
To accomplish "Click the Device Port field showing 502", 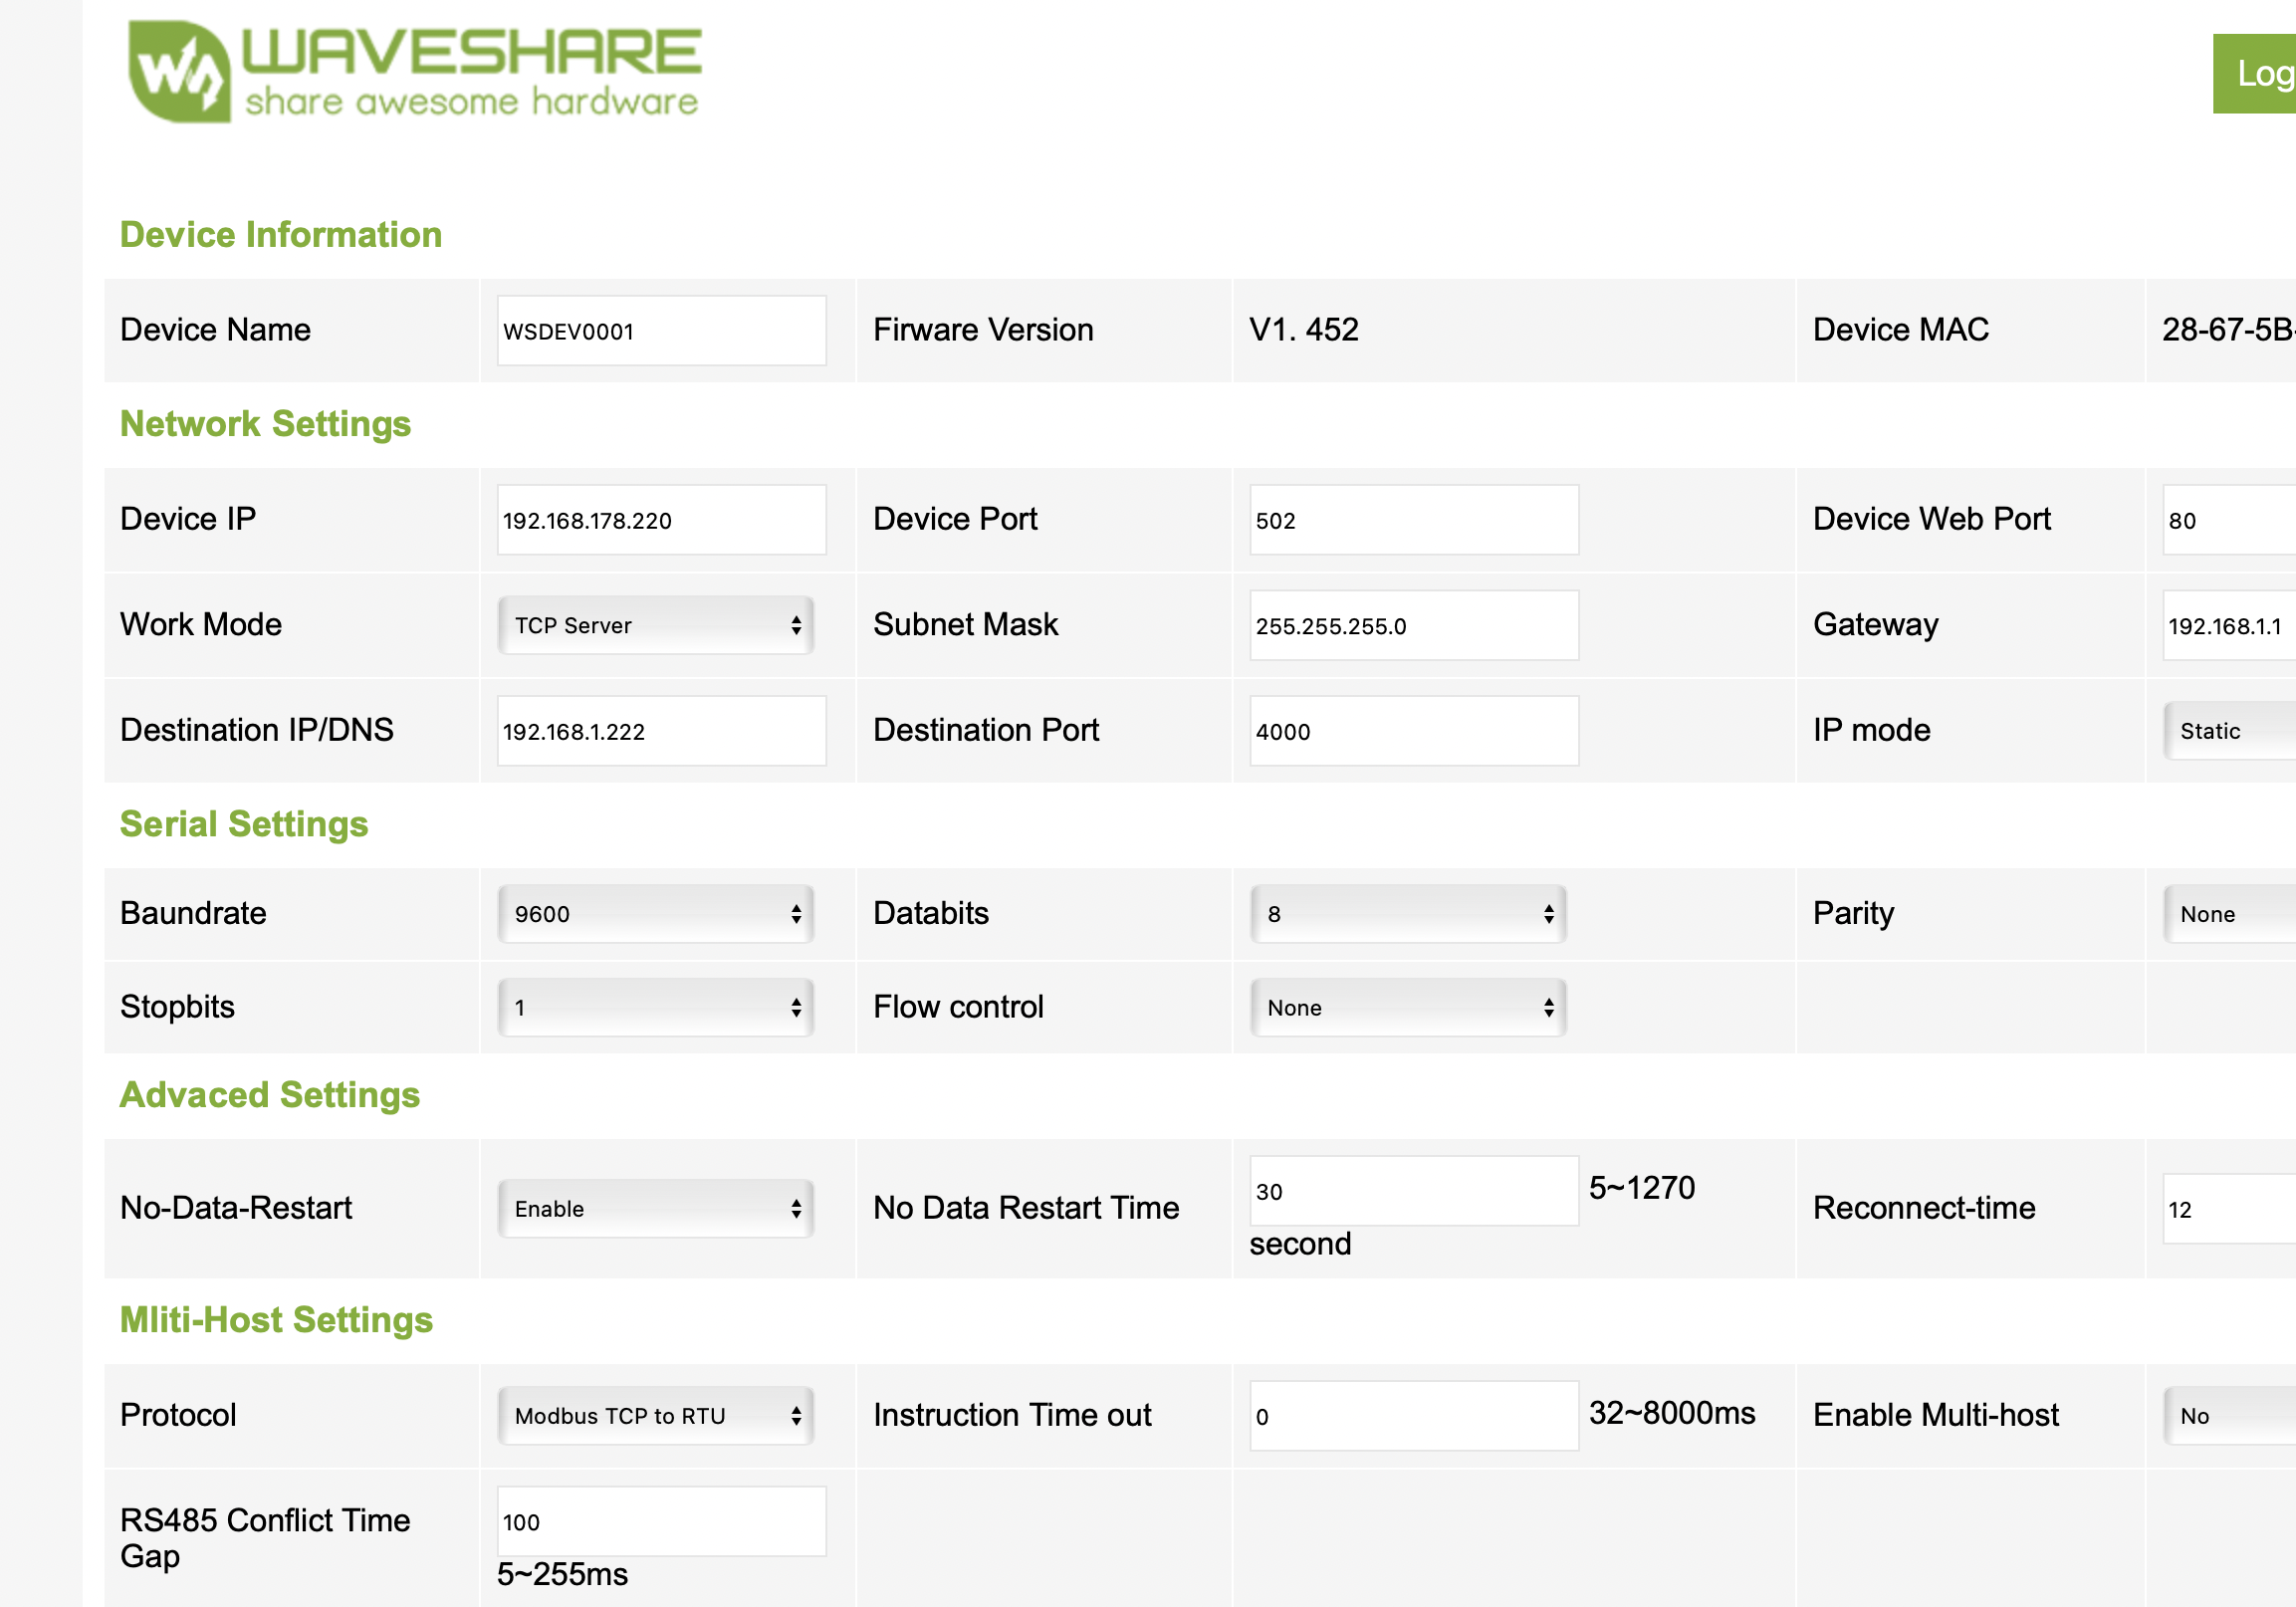I will [x=1413, y=520].
